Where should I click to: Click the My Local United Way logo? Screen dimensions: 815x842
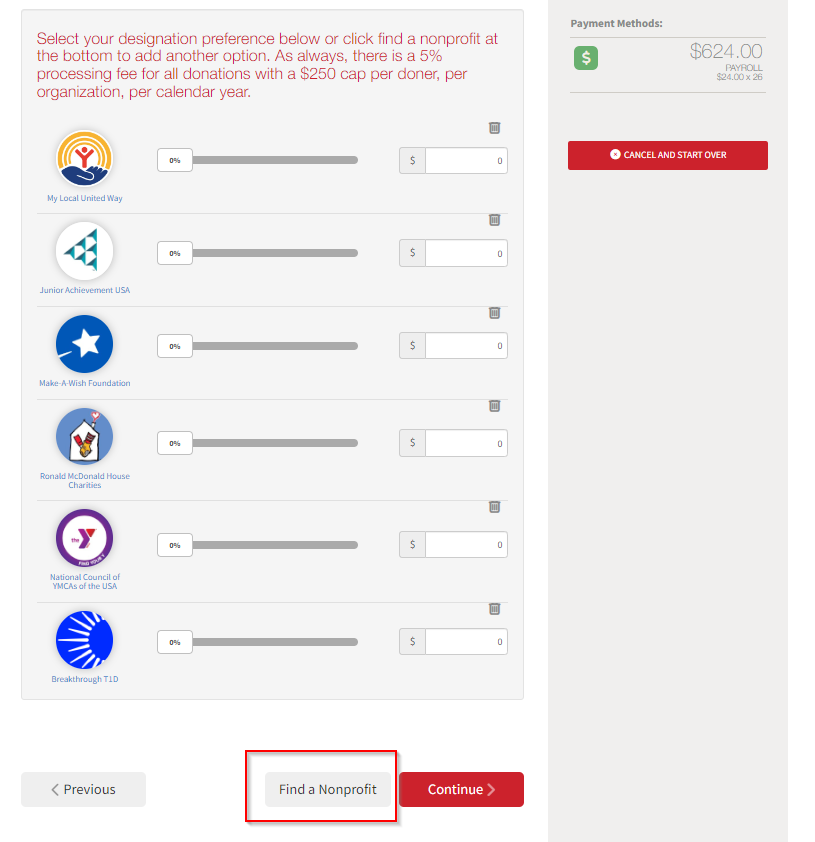[x=84, y=159]
